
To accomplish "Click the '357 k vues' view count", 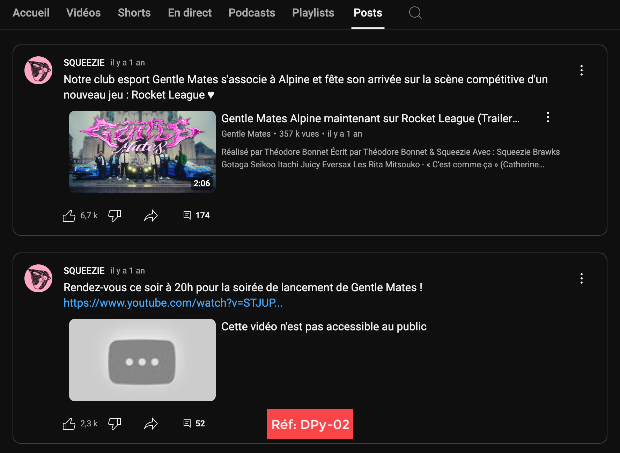I will 299,134.
